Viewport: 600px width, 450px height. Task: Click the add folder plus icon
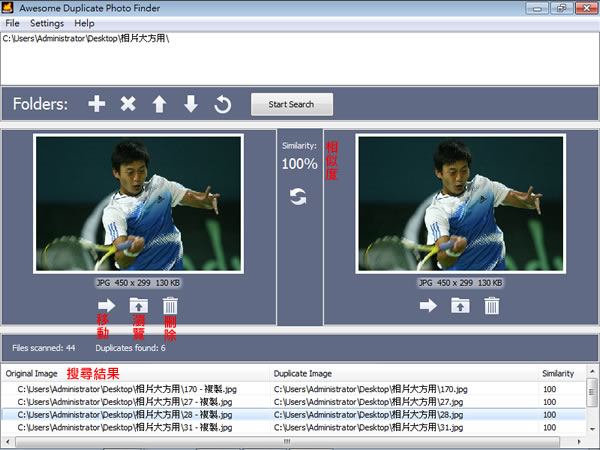tap(96, 104)
